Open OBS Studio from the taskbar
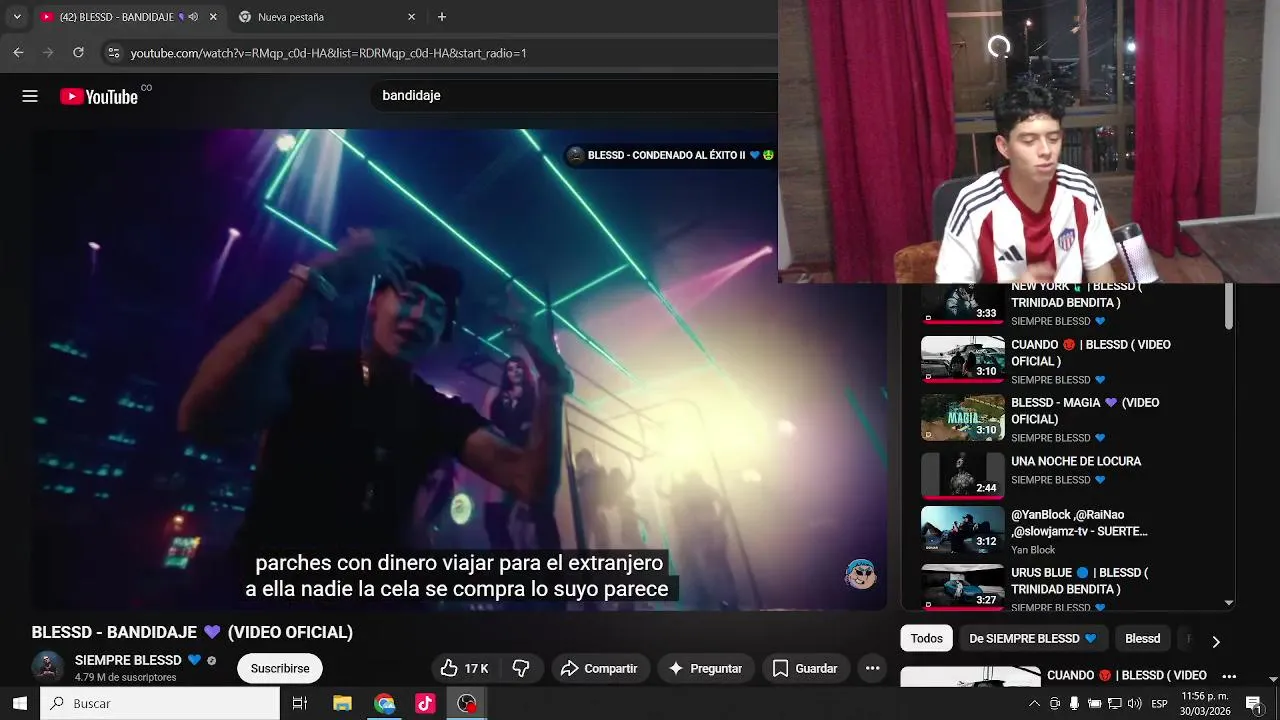 coord(467,703)
